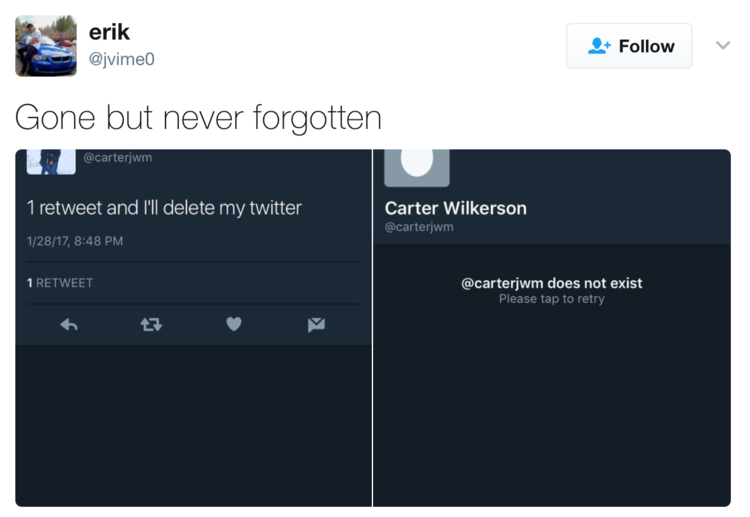Click the 1/28/17, 8:48 PM timestamp
Viewport: 750px width, 517px height.
coord(75,241)
